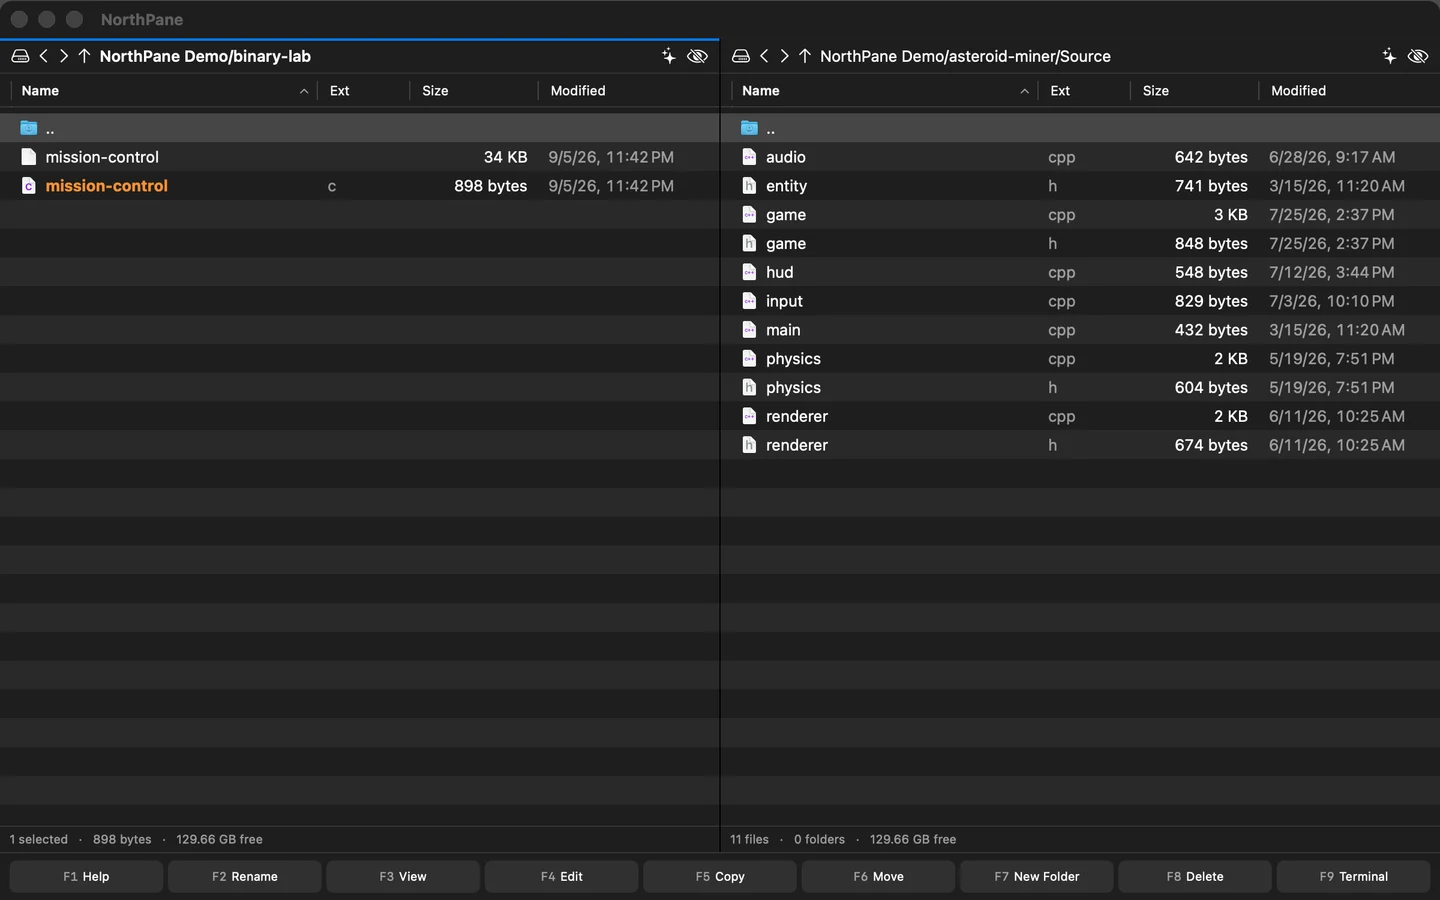Click the right pane path NorthPane Demo/asteroid-miner/Source
The height and width of the screenshot is (900, 1440).
[965, 56]
